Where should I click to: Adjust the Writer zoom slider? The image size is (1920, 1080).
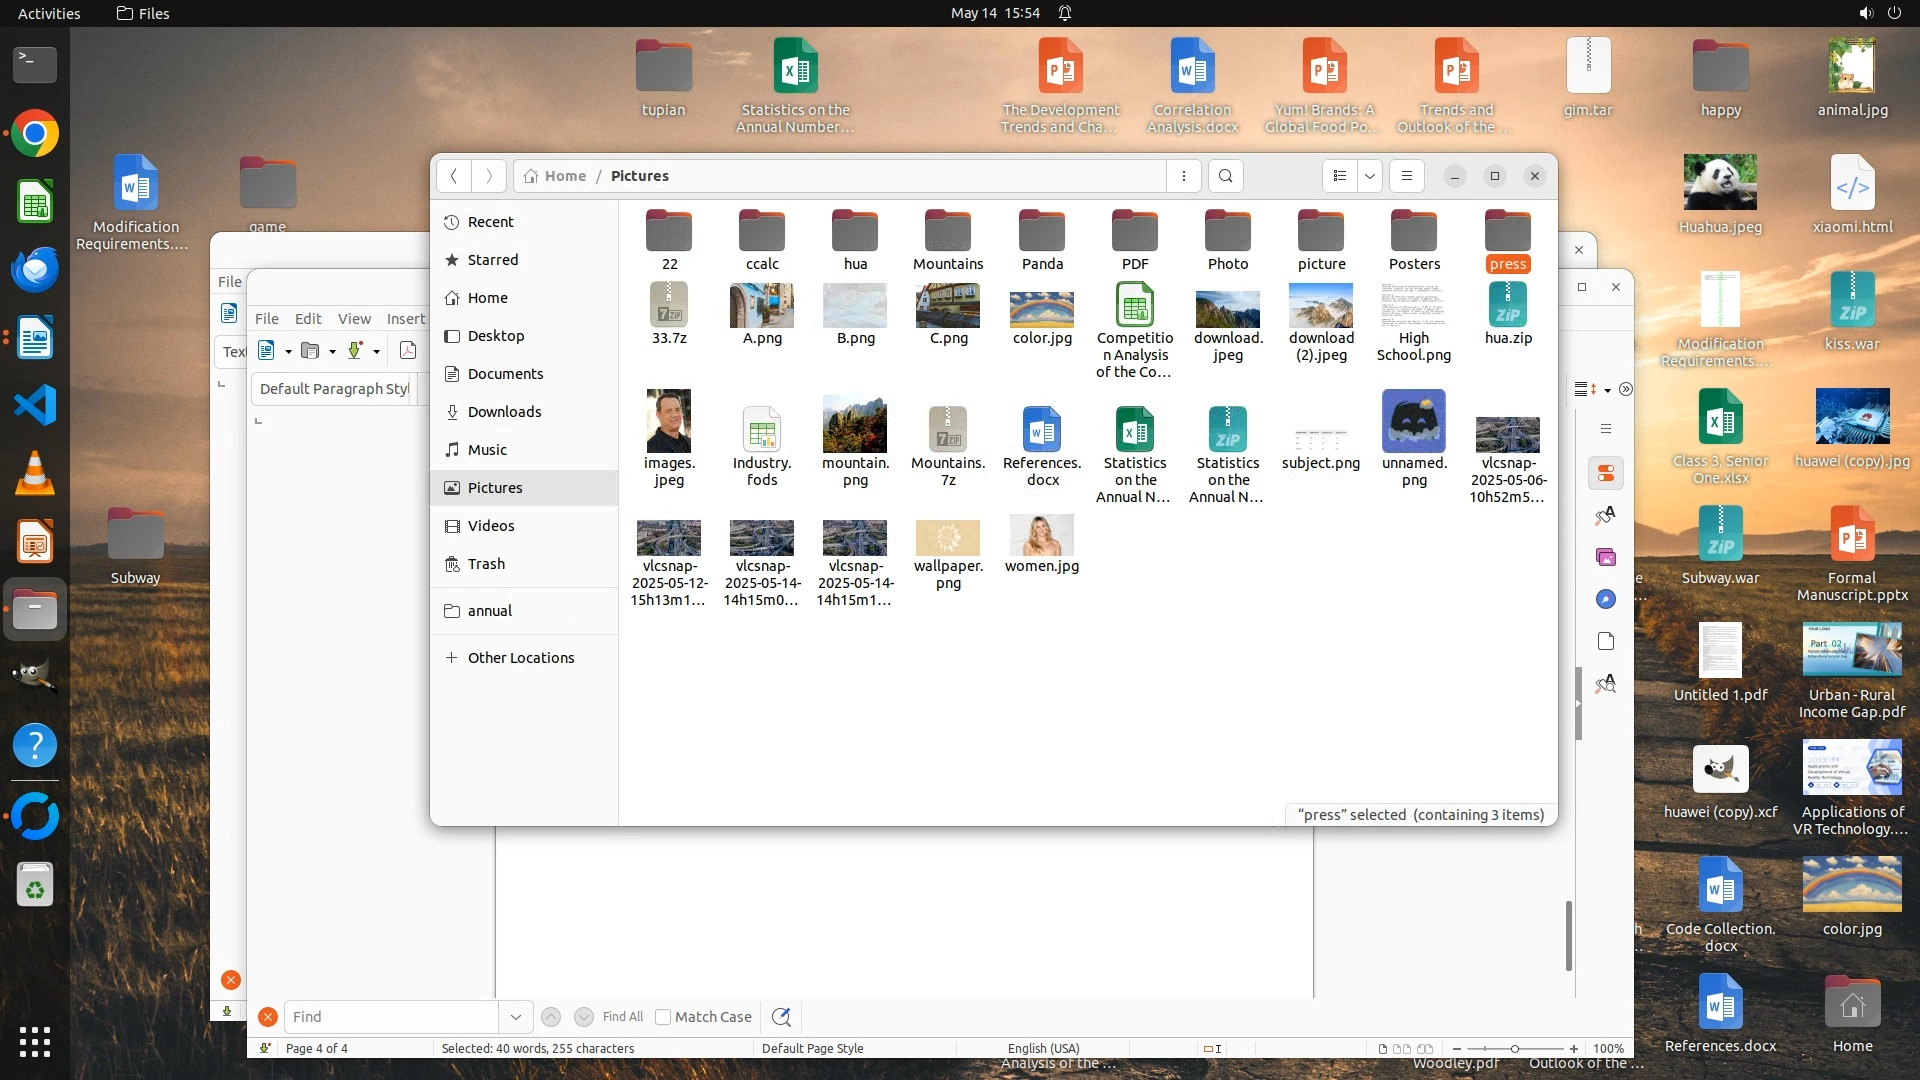coord(1515,1049)
